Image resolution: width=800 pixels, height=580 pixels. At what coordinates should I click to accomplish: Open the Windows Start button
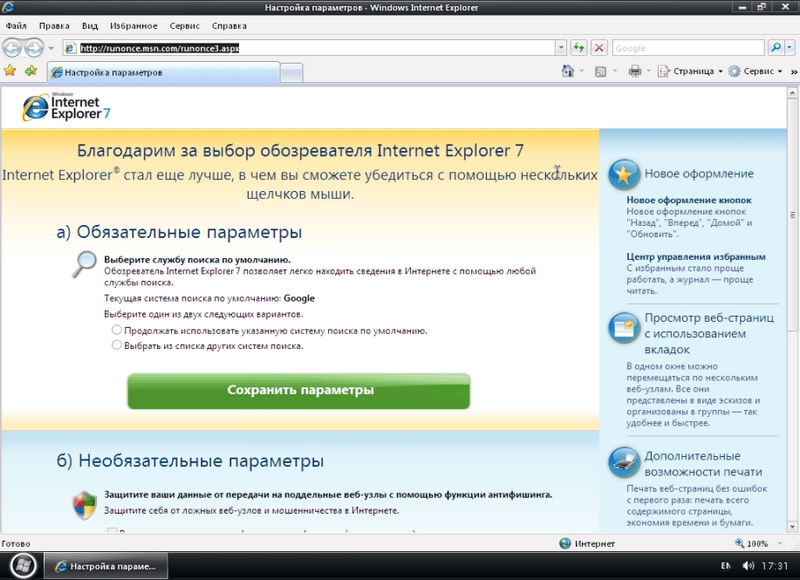tap(22, 565)
